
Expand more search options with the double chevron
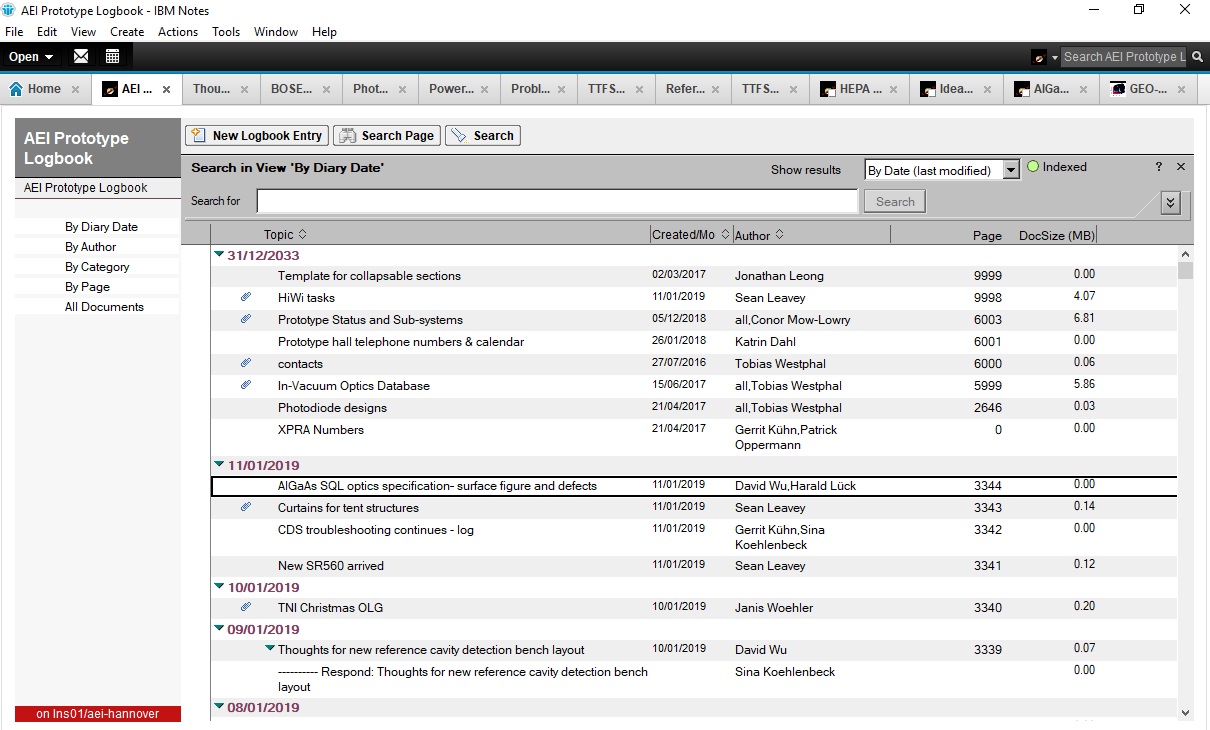pos(1170,203)
